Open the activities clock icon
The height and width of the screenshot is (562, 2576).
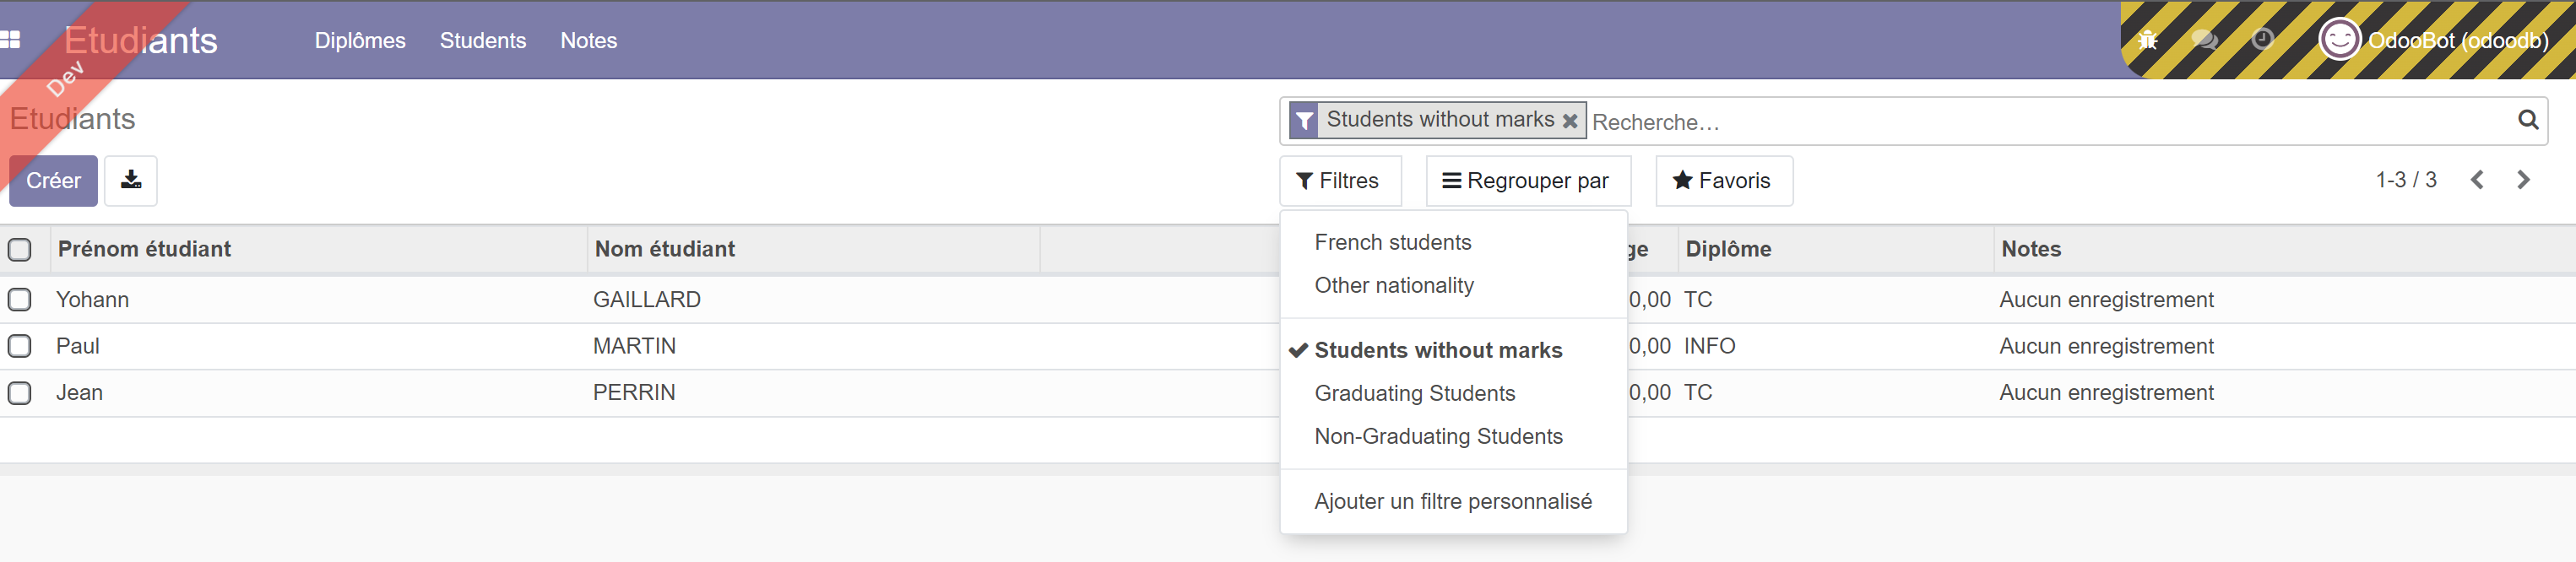[x=2262, y=40]
